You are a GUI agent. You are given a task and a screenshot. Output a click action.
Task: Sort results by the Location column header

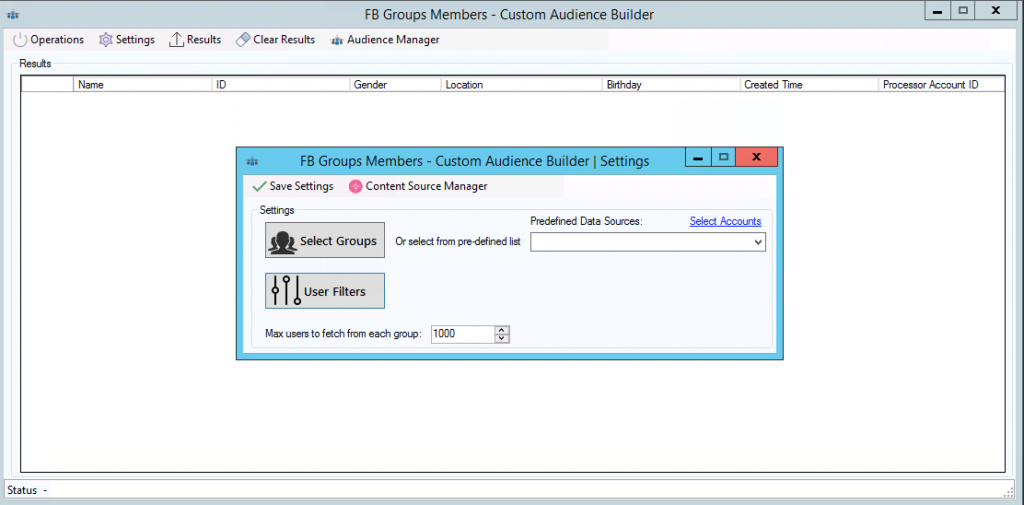click(x=521, y=84)
